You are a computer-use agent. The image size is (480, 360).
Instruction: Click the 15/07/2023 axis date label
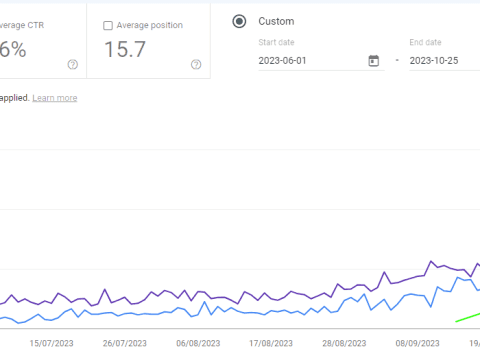(51, 343)
